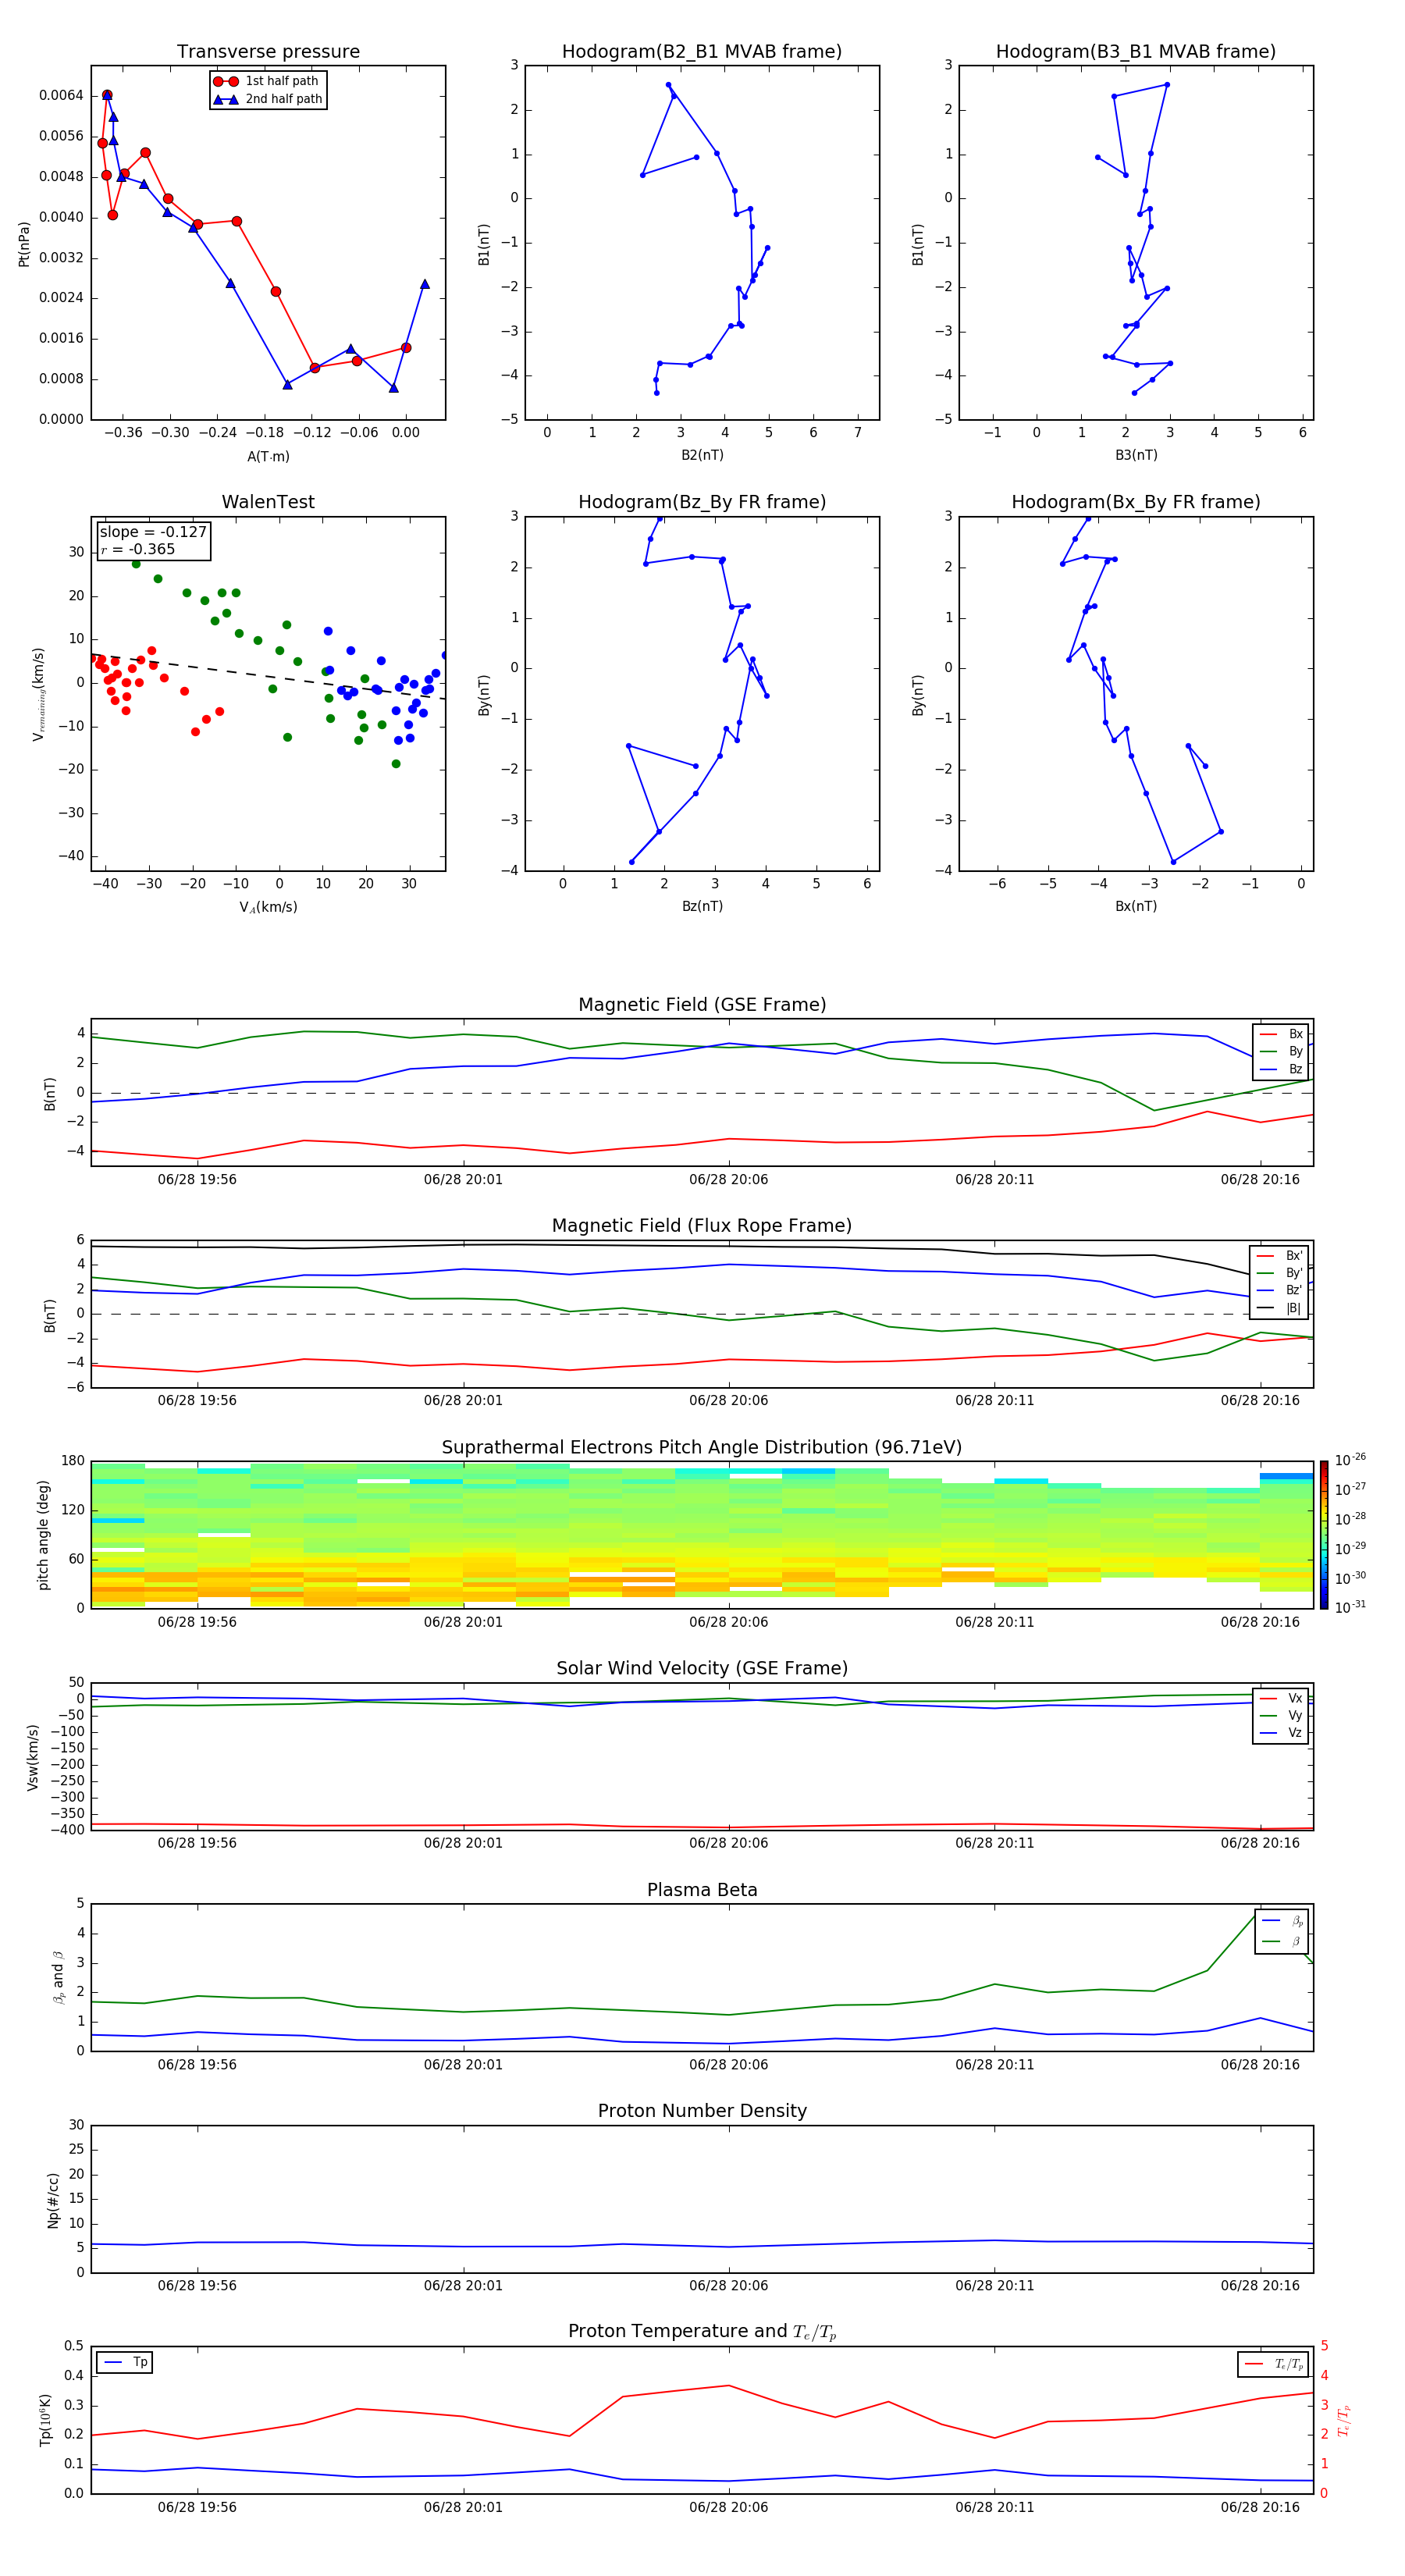
Task: Click the dashed regression line in WalenTest
Action: pyautogui.click(x=268, y=676)
